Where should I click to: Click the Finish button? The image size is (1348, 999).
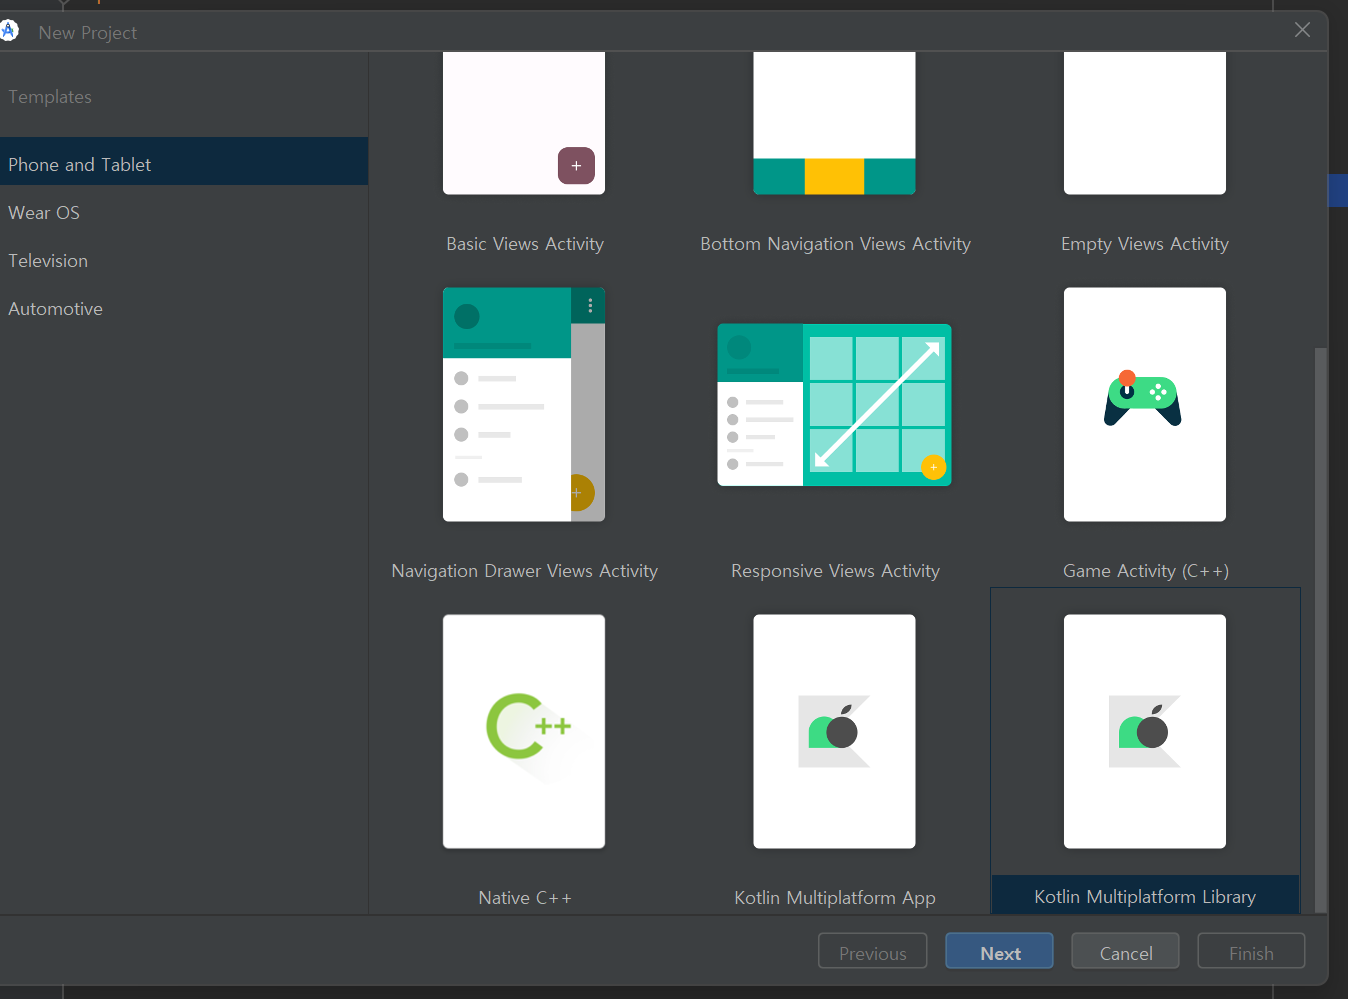(1251, 952)
